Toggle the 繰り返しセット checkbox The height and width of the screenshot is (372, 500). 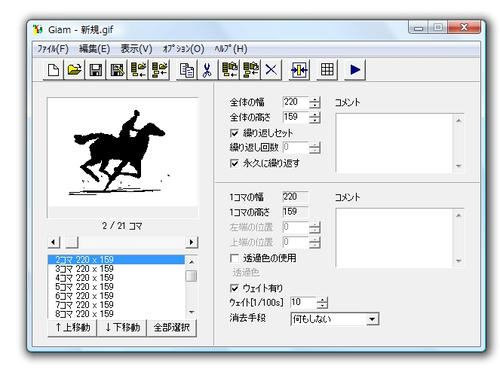(x=234, y=133)
